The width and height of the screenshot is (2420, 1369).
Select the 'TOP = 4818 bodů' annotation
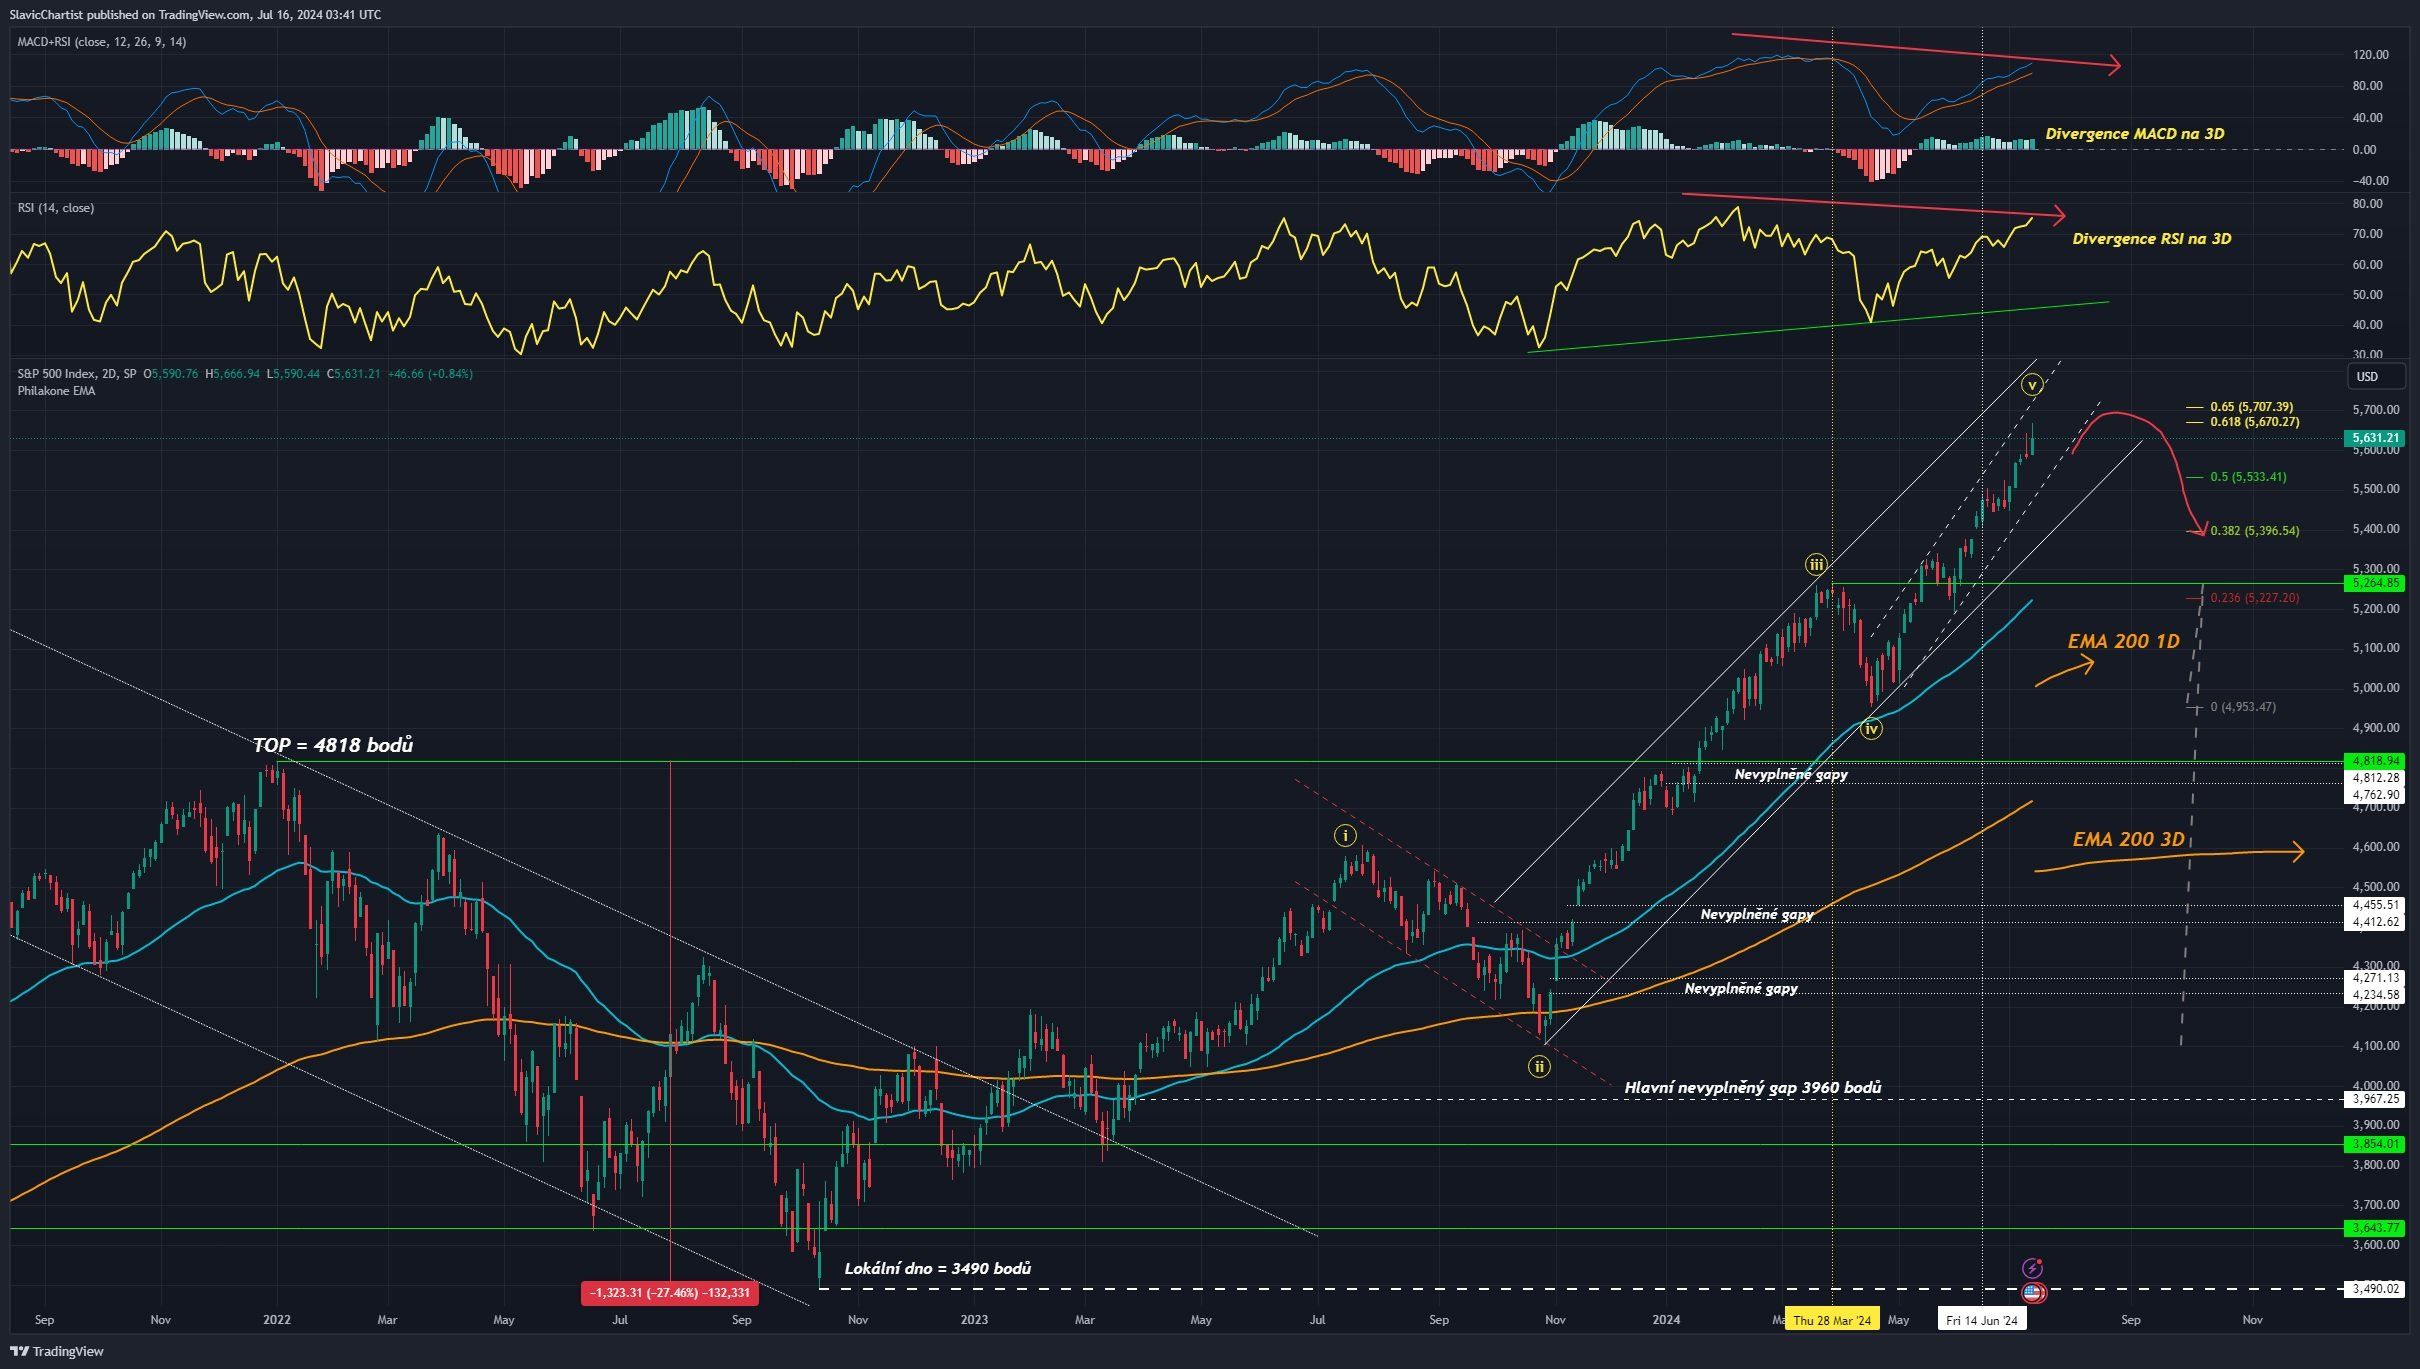point(333,745)
